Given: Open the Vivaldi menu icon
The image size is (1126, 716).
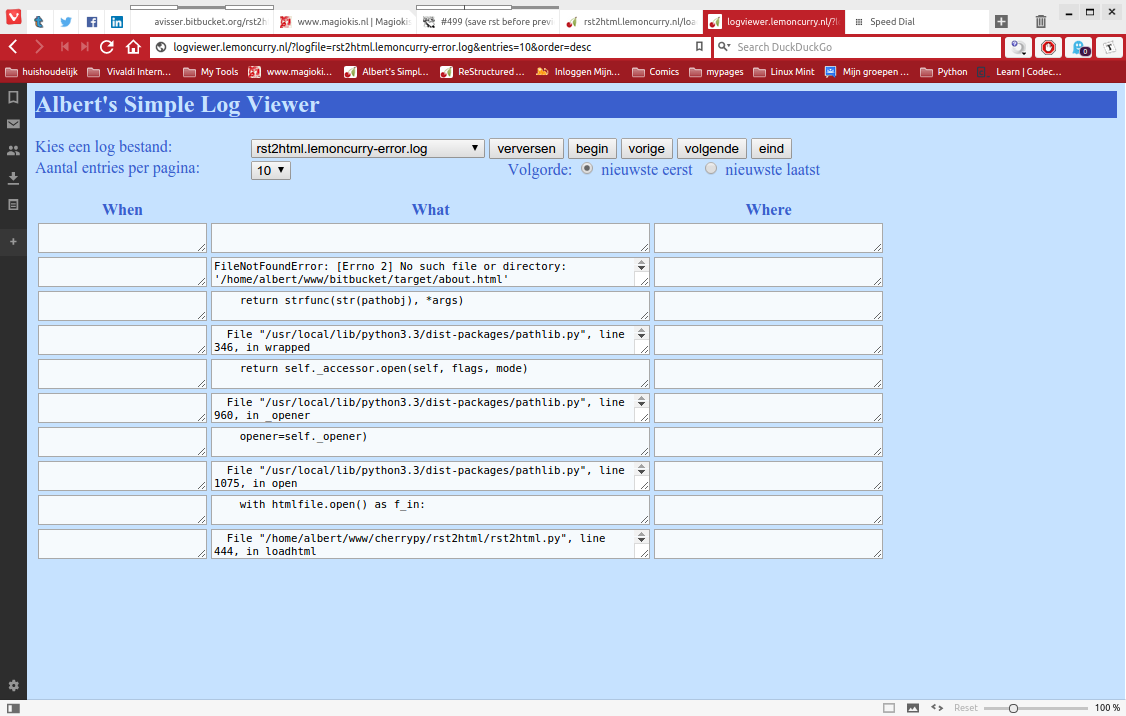Looking at the screenshot, I should point(14,16).
